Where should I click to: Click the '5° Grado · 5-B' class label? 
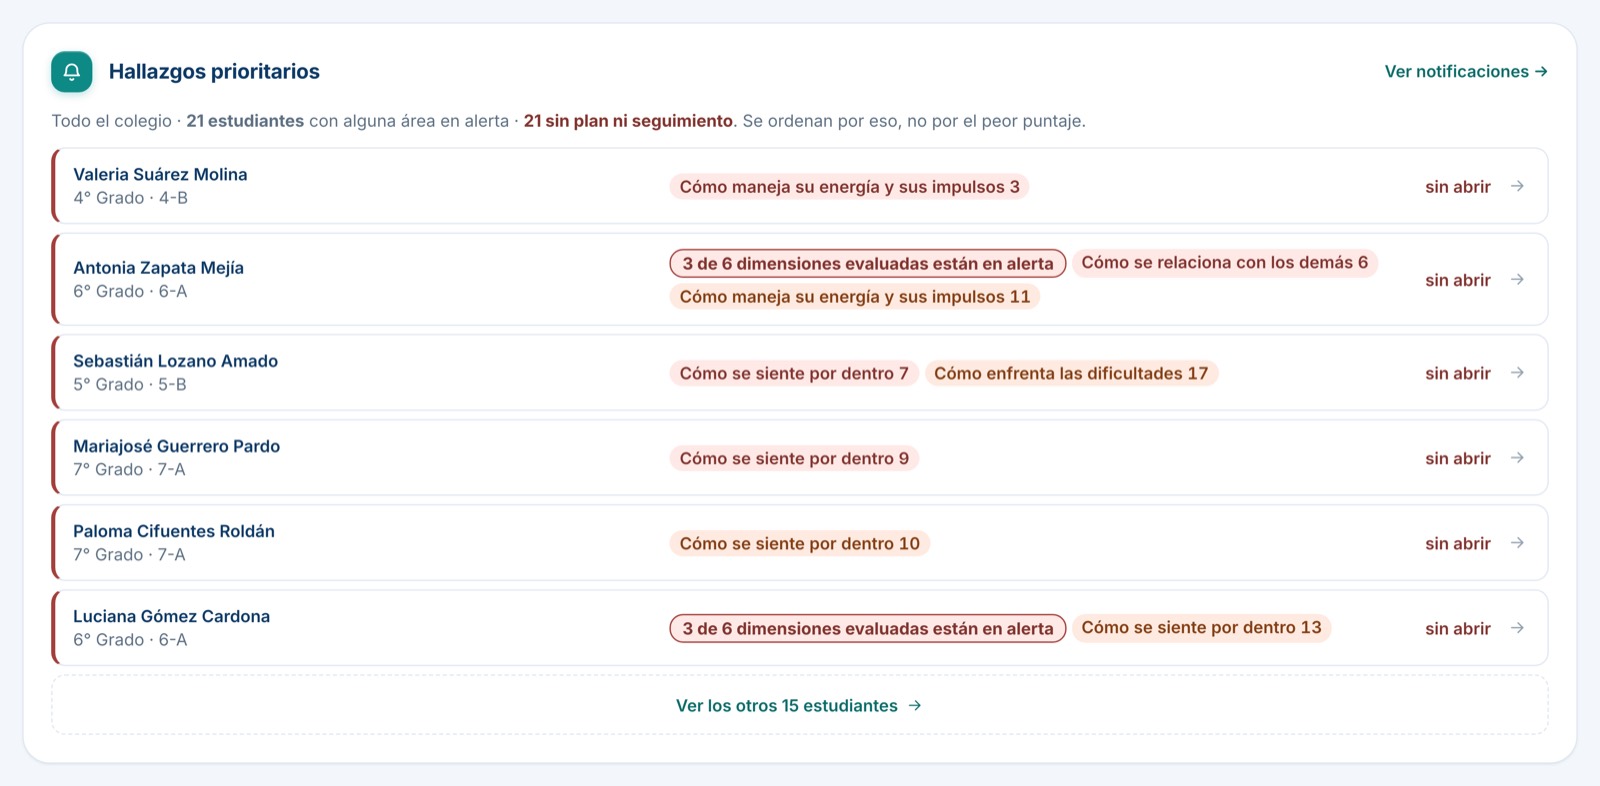130,385
